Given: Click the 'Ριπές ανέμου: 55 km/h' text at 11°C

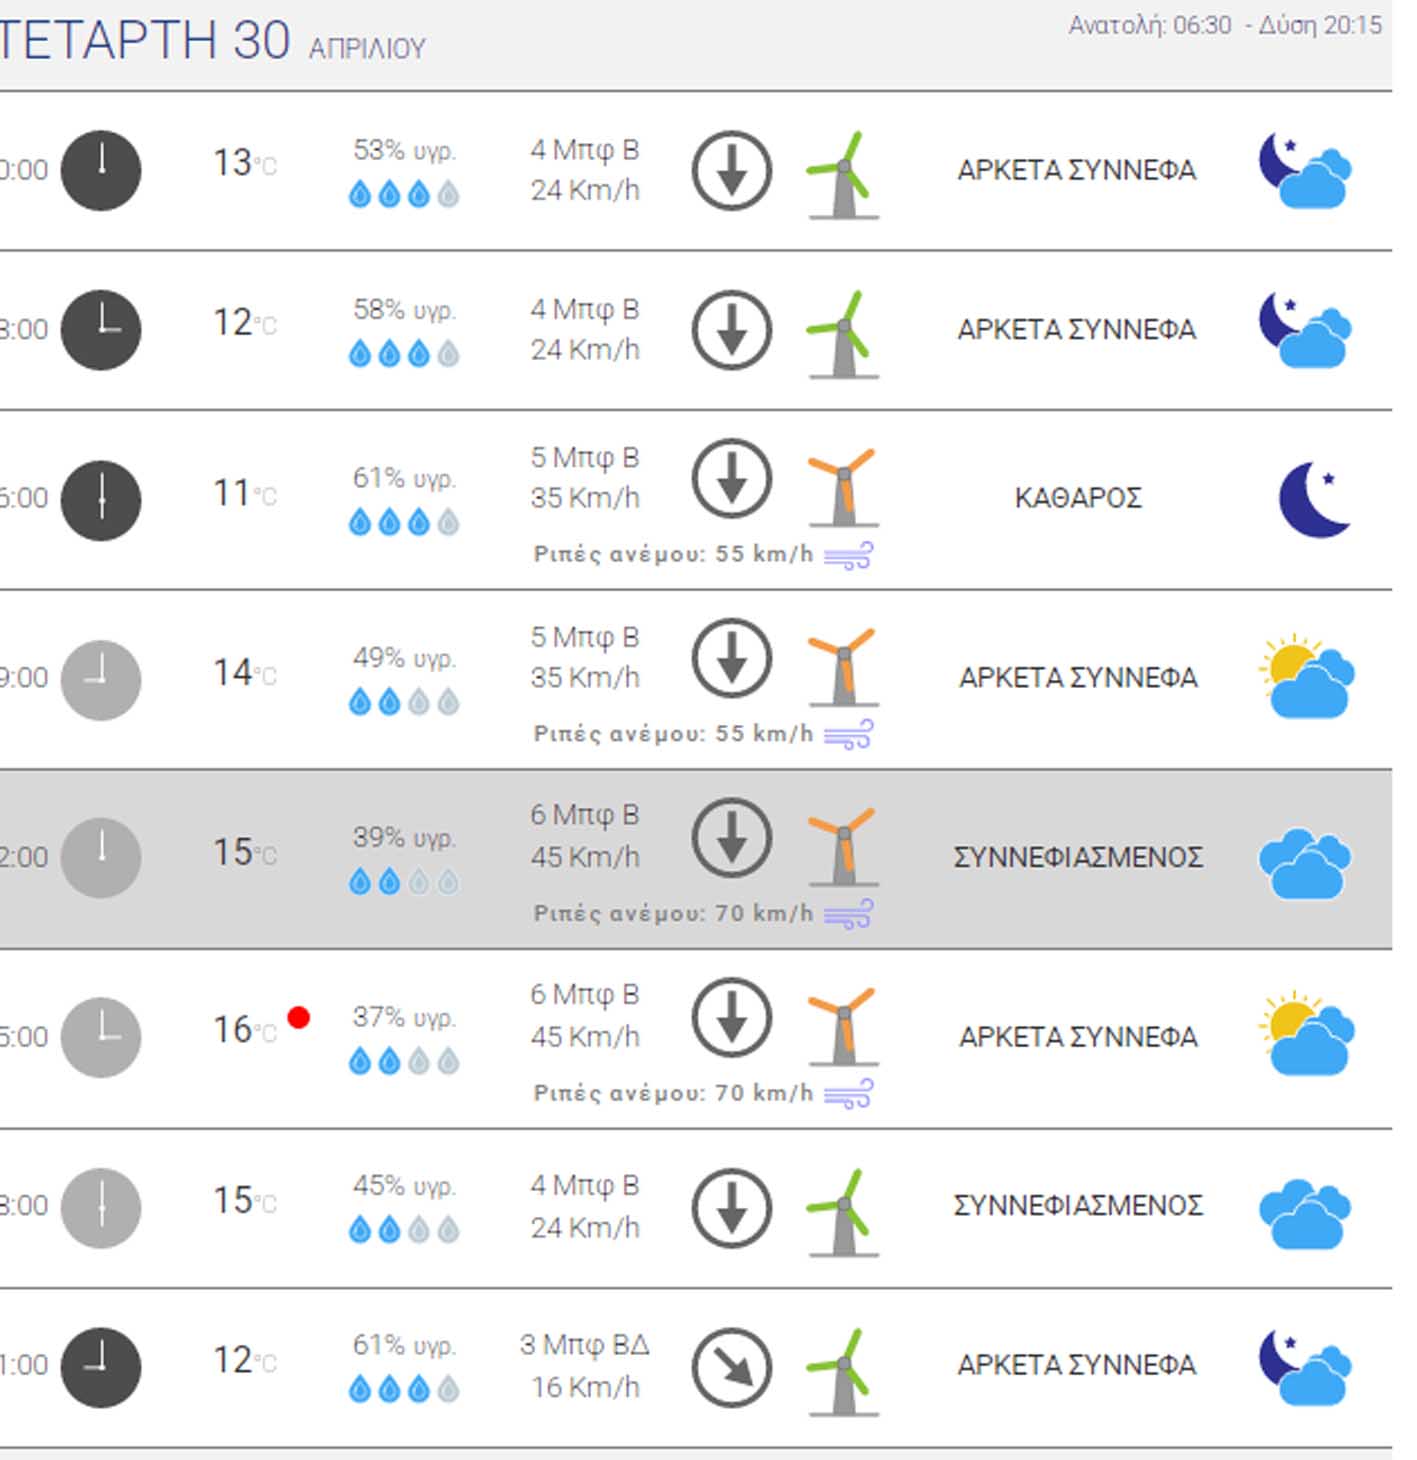Looking at the screenshot, I should click(x=674, y=554).
